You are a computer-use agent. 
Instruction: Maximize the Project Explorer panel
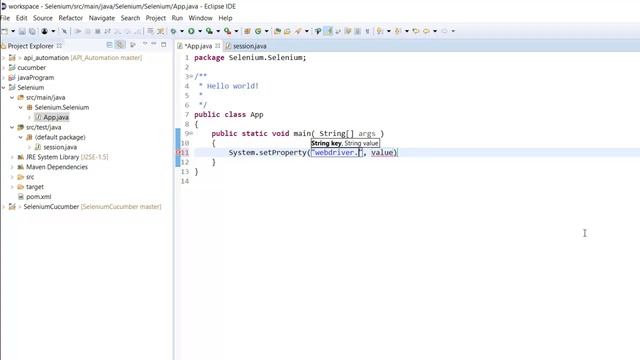164,44
